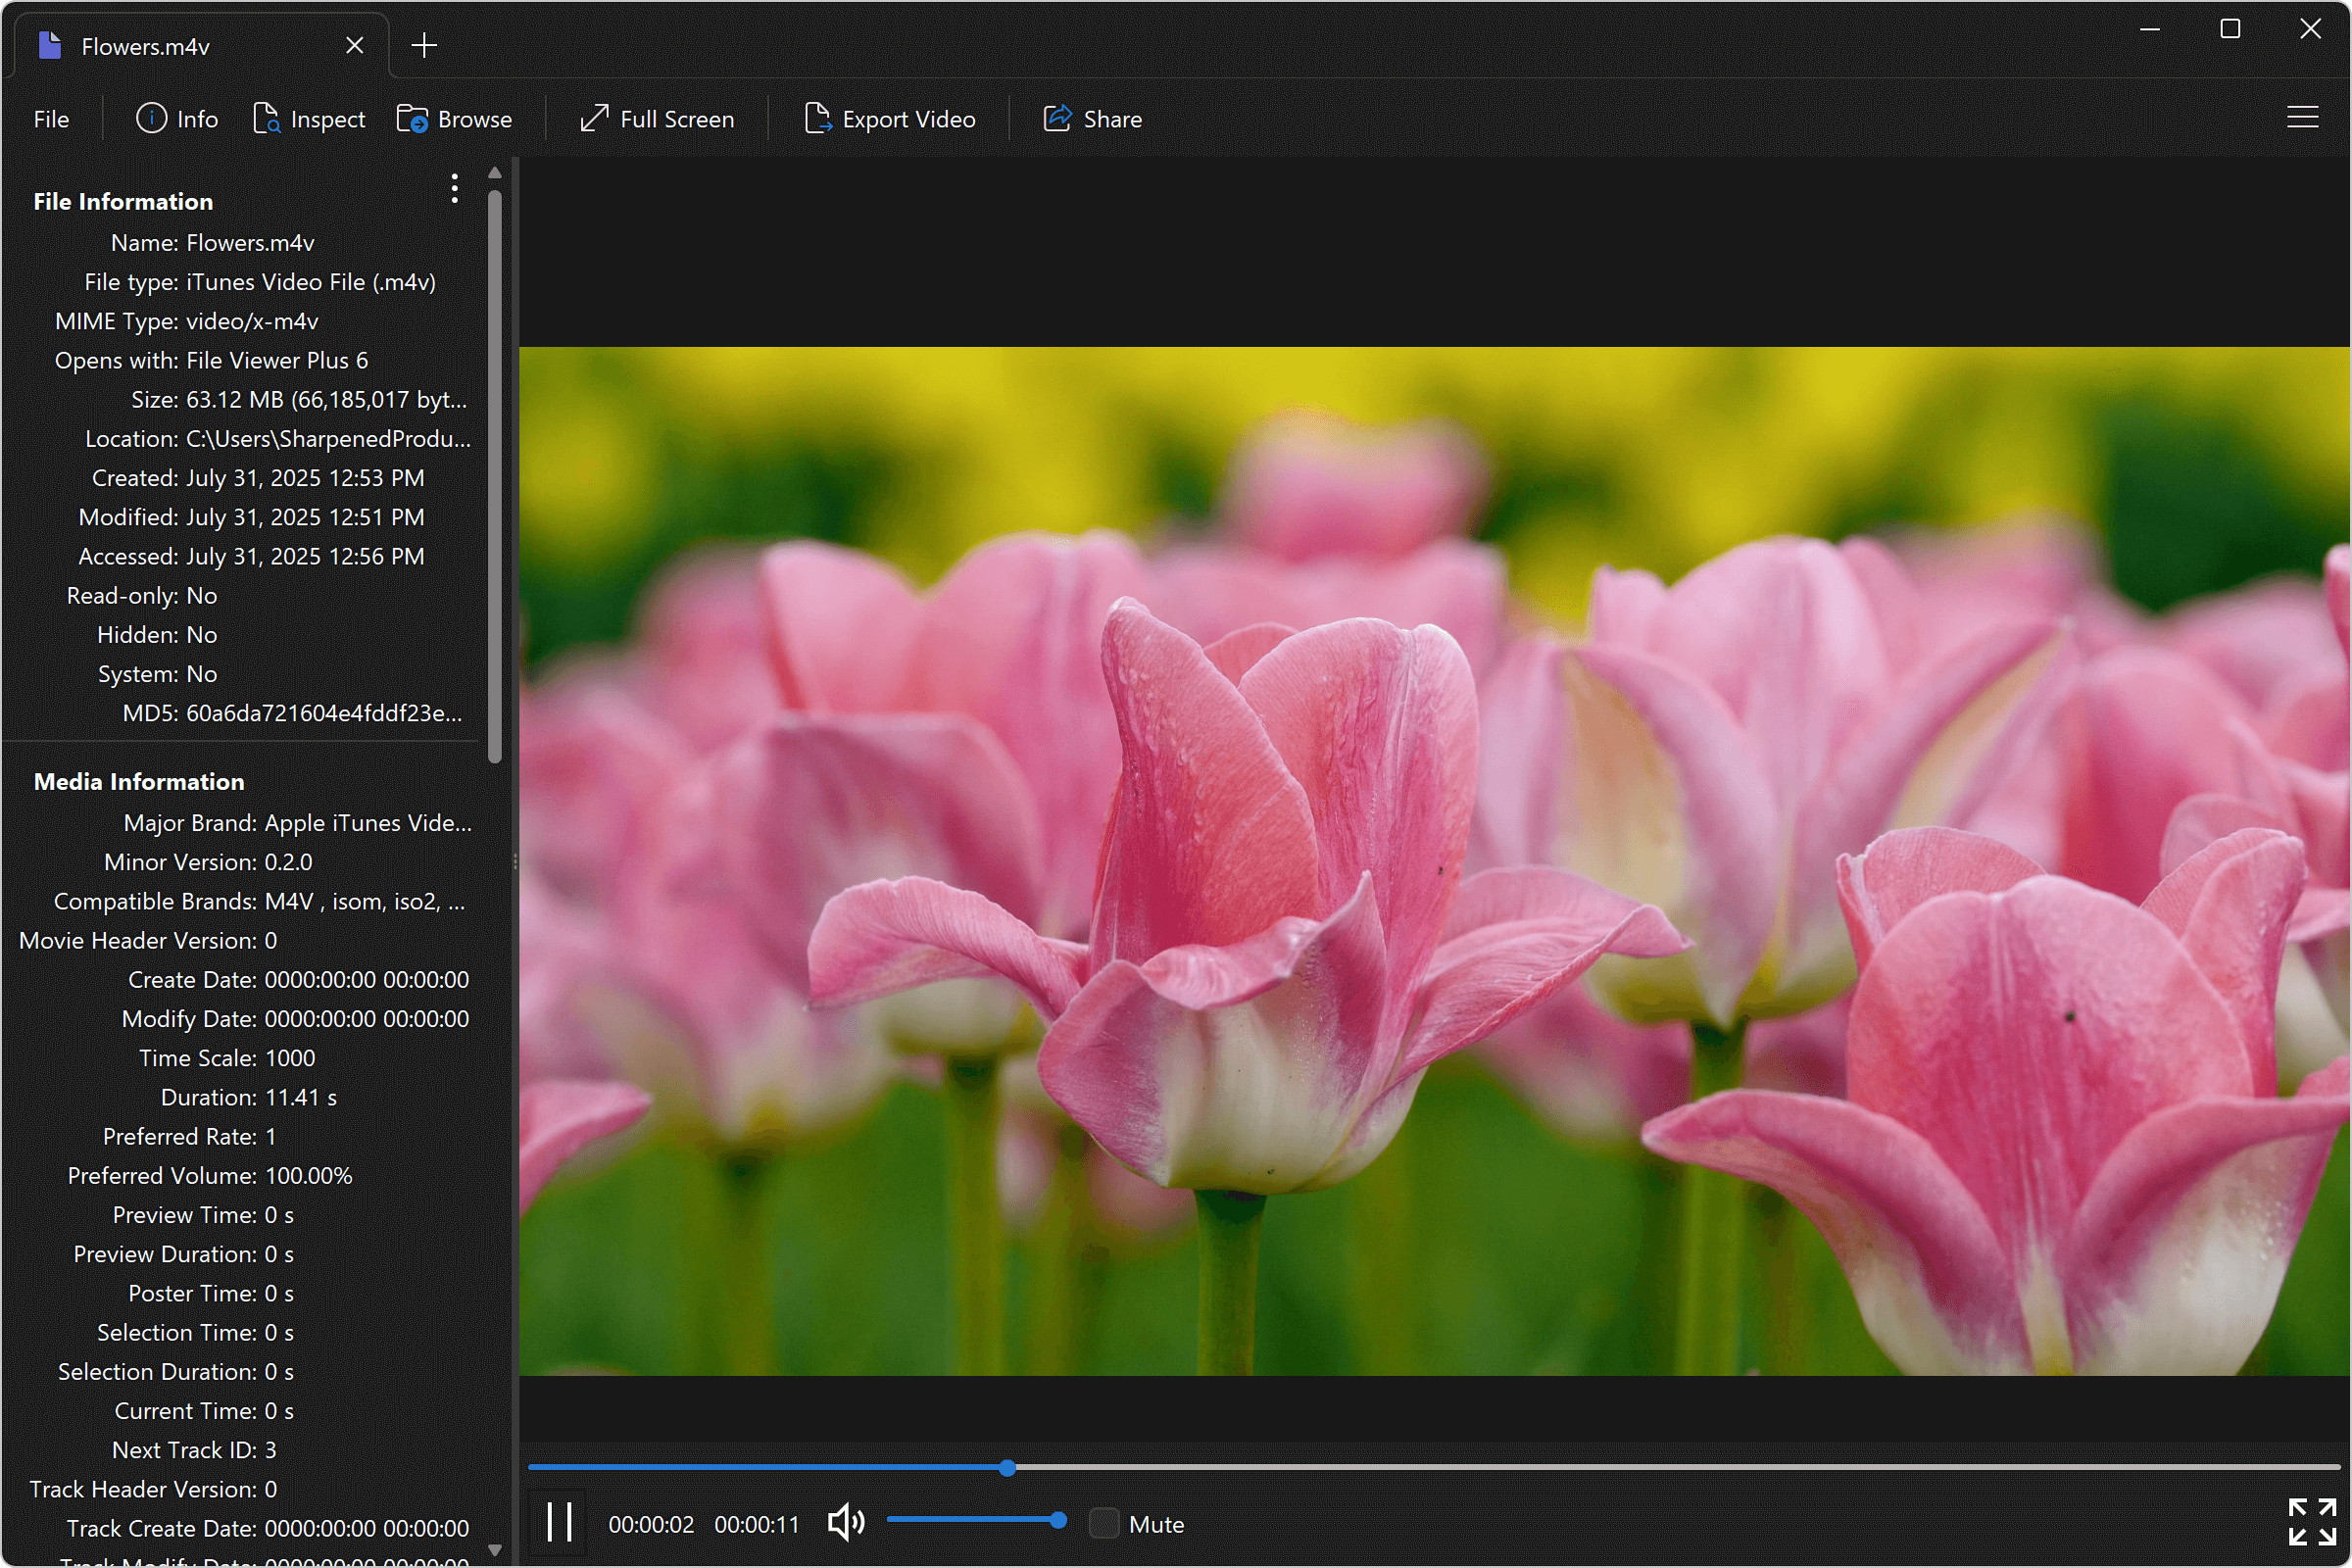
Task: Enter Full Screen mode
Action: pyautogui.click(x=656, y=118)
